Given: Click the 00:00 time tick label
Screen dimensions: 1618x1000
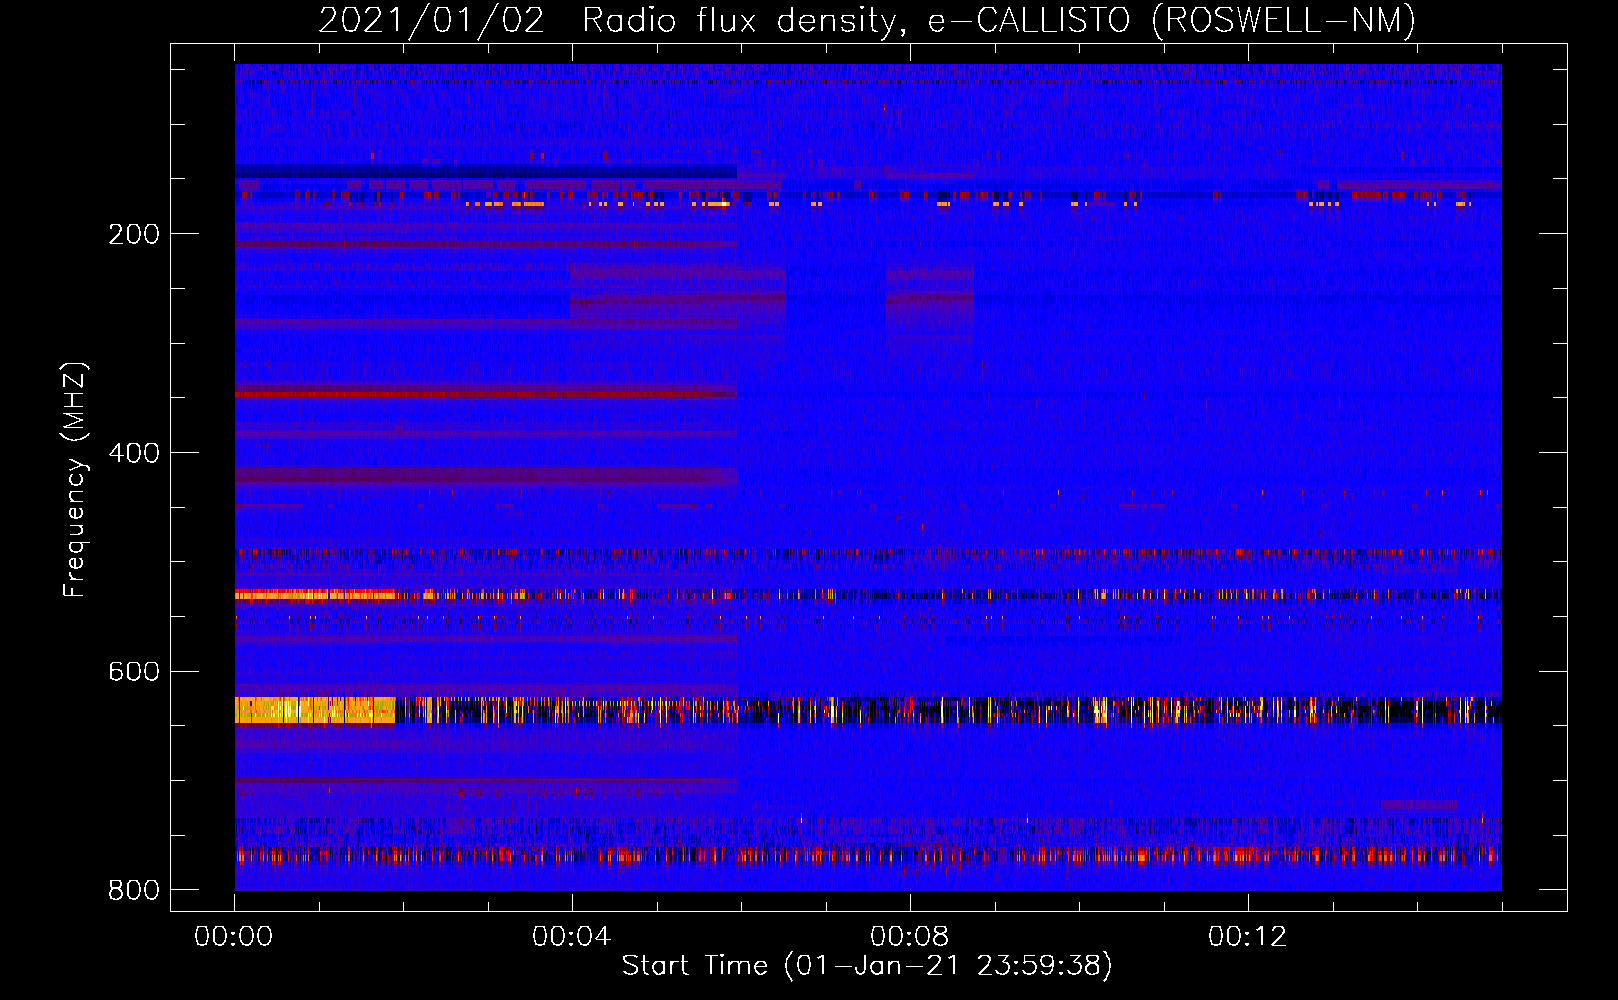Looking at the screenshot, I should (234, 937).
